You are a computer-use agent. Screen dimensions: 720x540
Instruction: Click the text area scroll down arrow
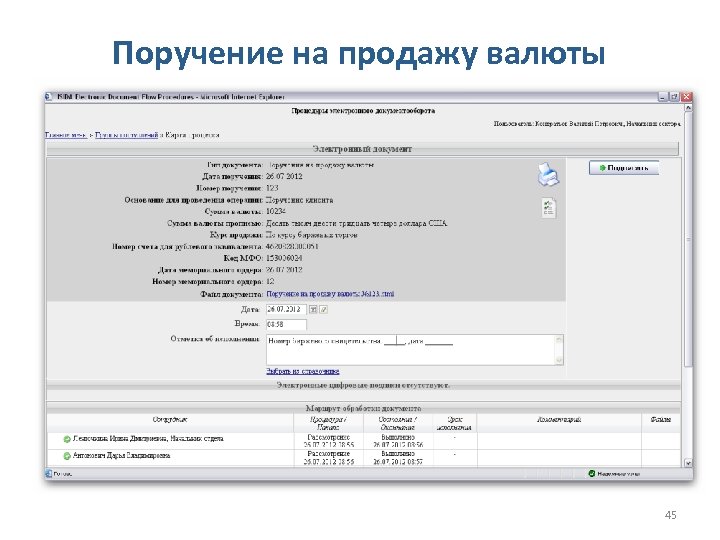[559, 360]
